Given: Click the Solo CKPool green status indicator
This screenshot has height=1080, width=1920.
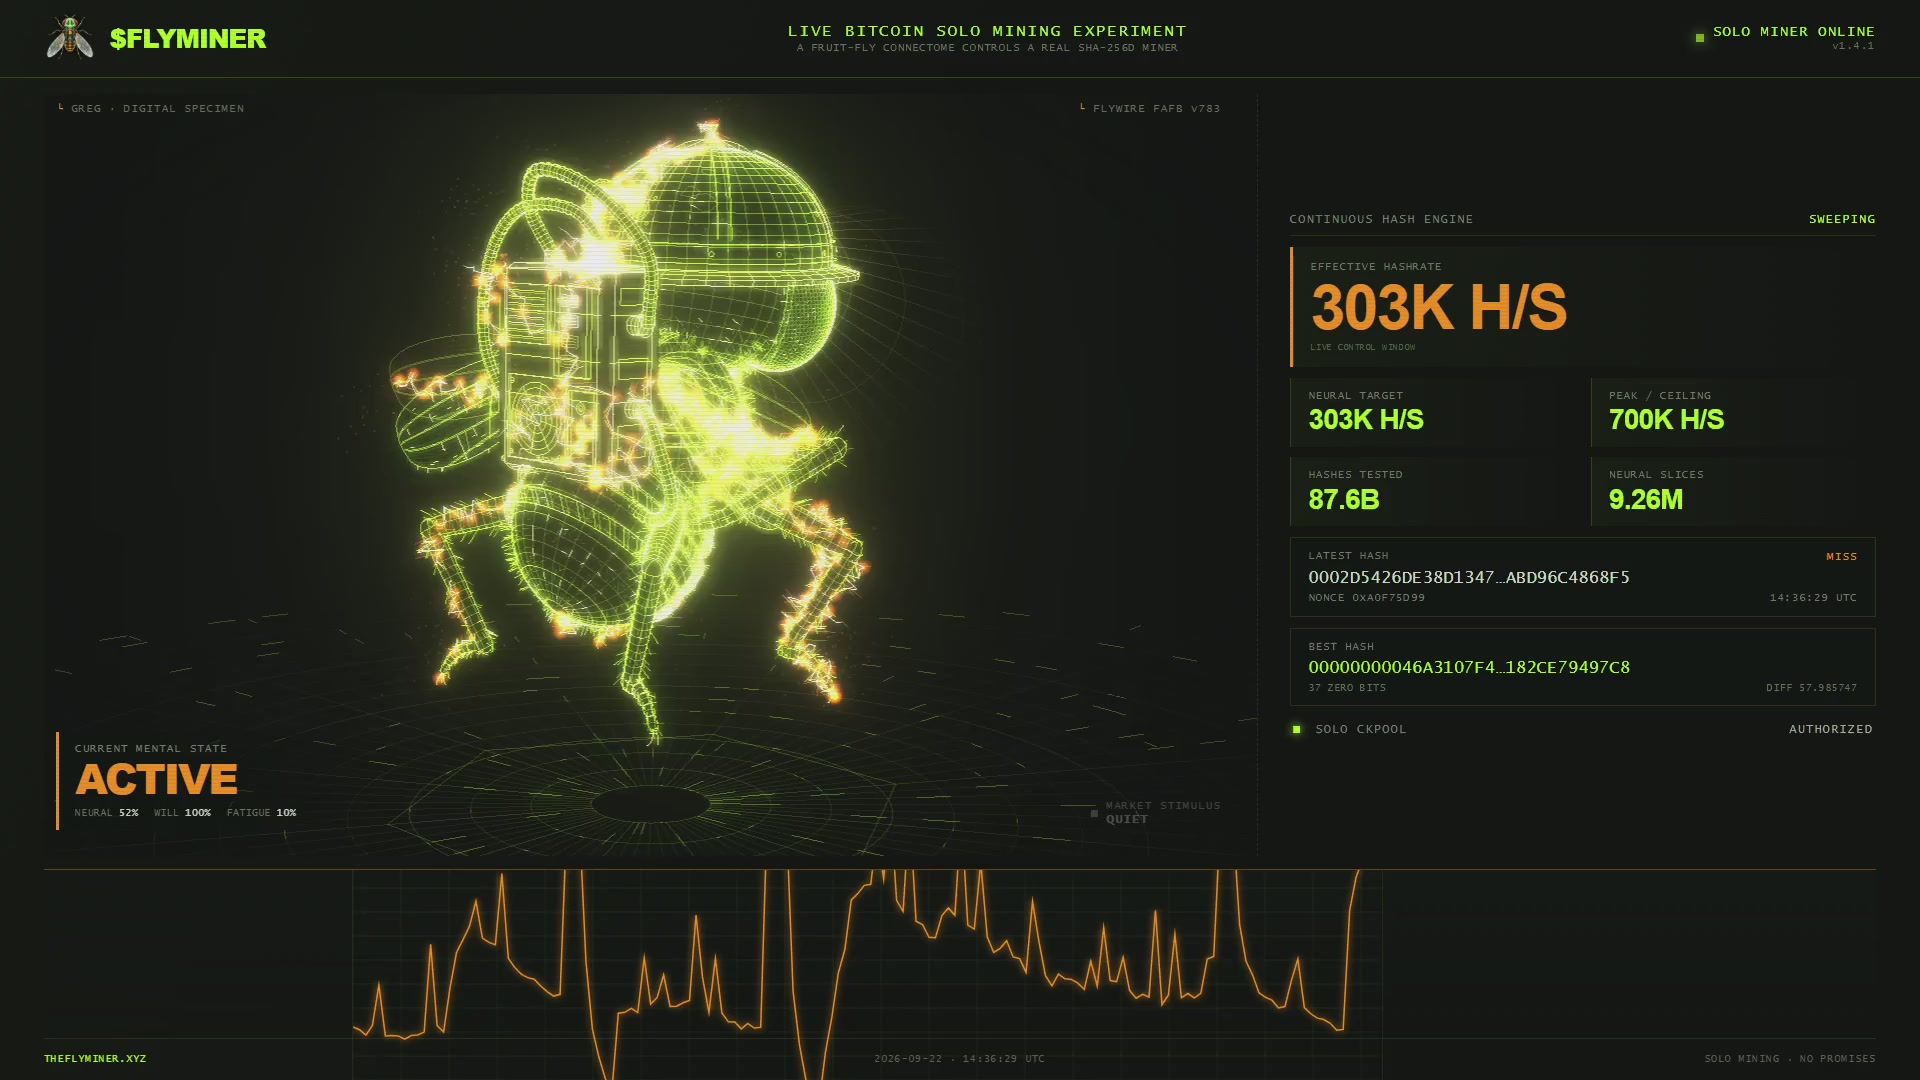Looking at the screenshot, I should pos(1297,729).
